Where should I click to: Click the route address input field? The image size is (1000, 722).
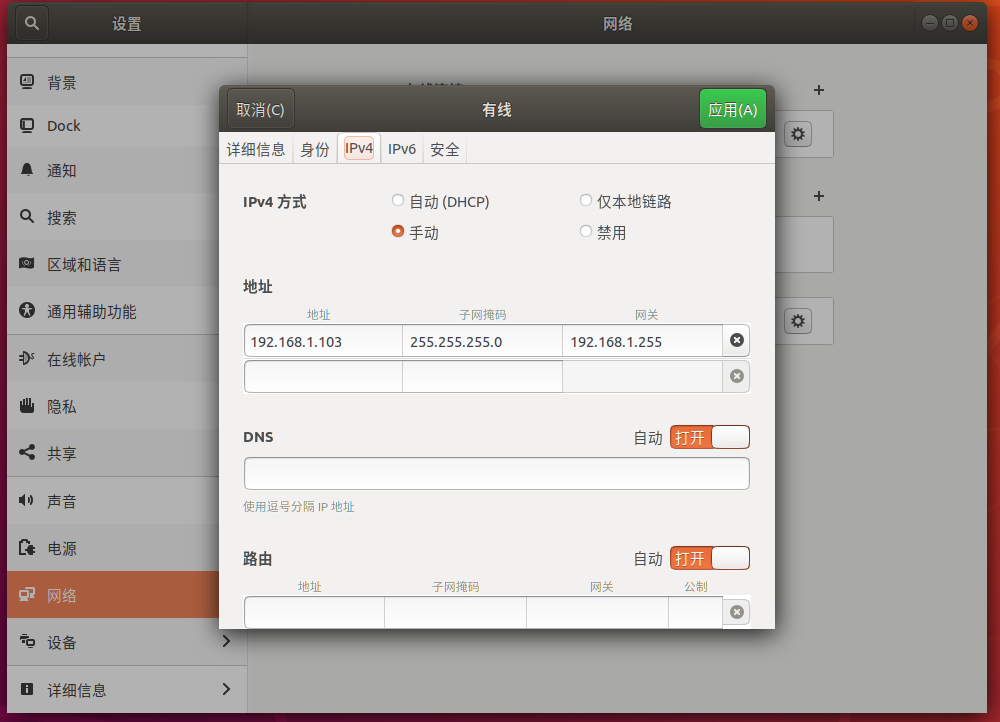(314, 612)
